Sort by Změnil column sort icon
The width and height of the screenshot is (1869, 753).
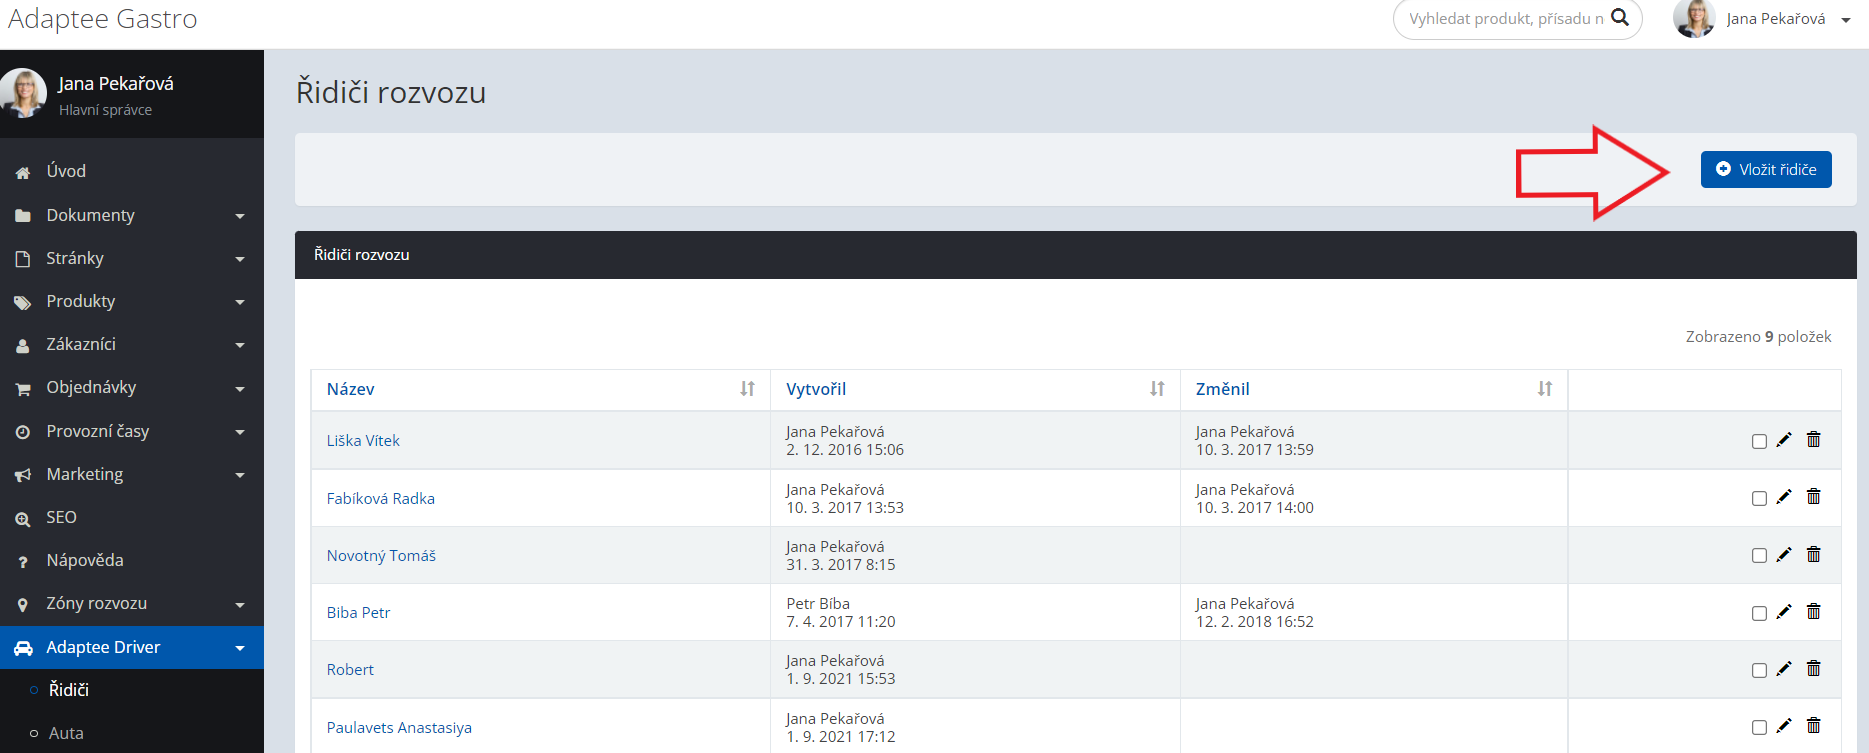1545,389
